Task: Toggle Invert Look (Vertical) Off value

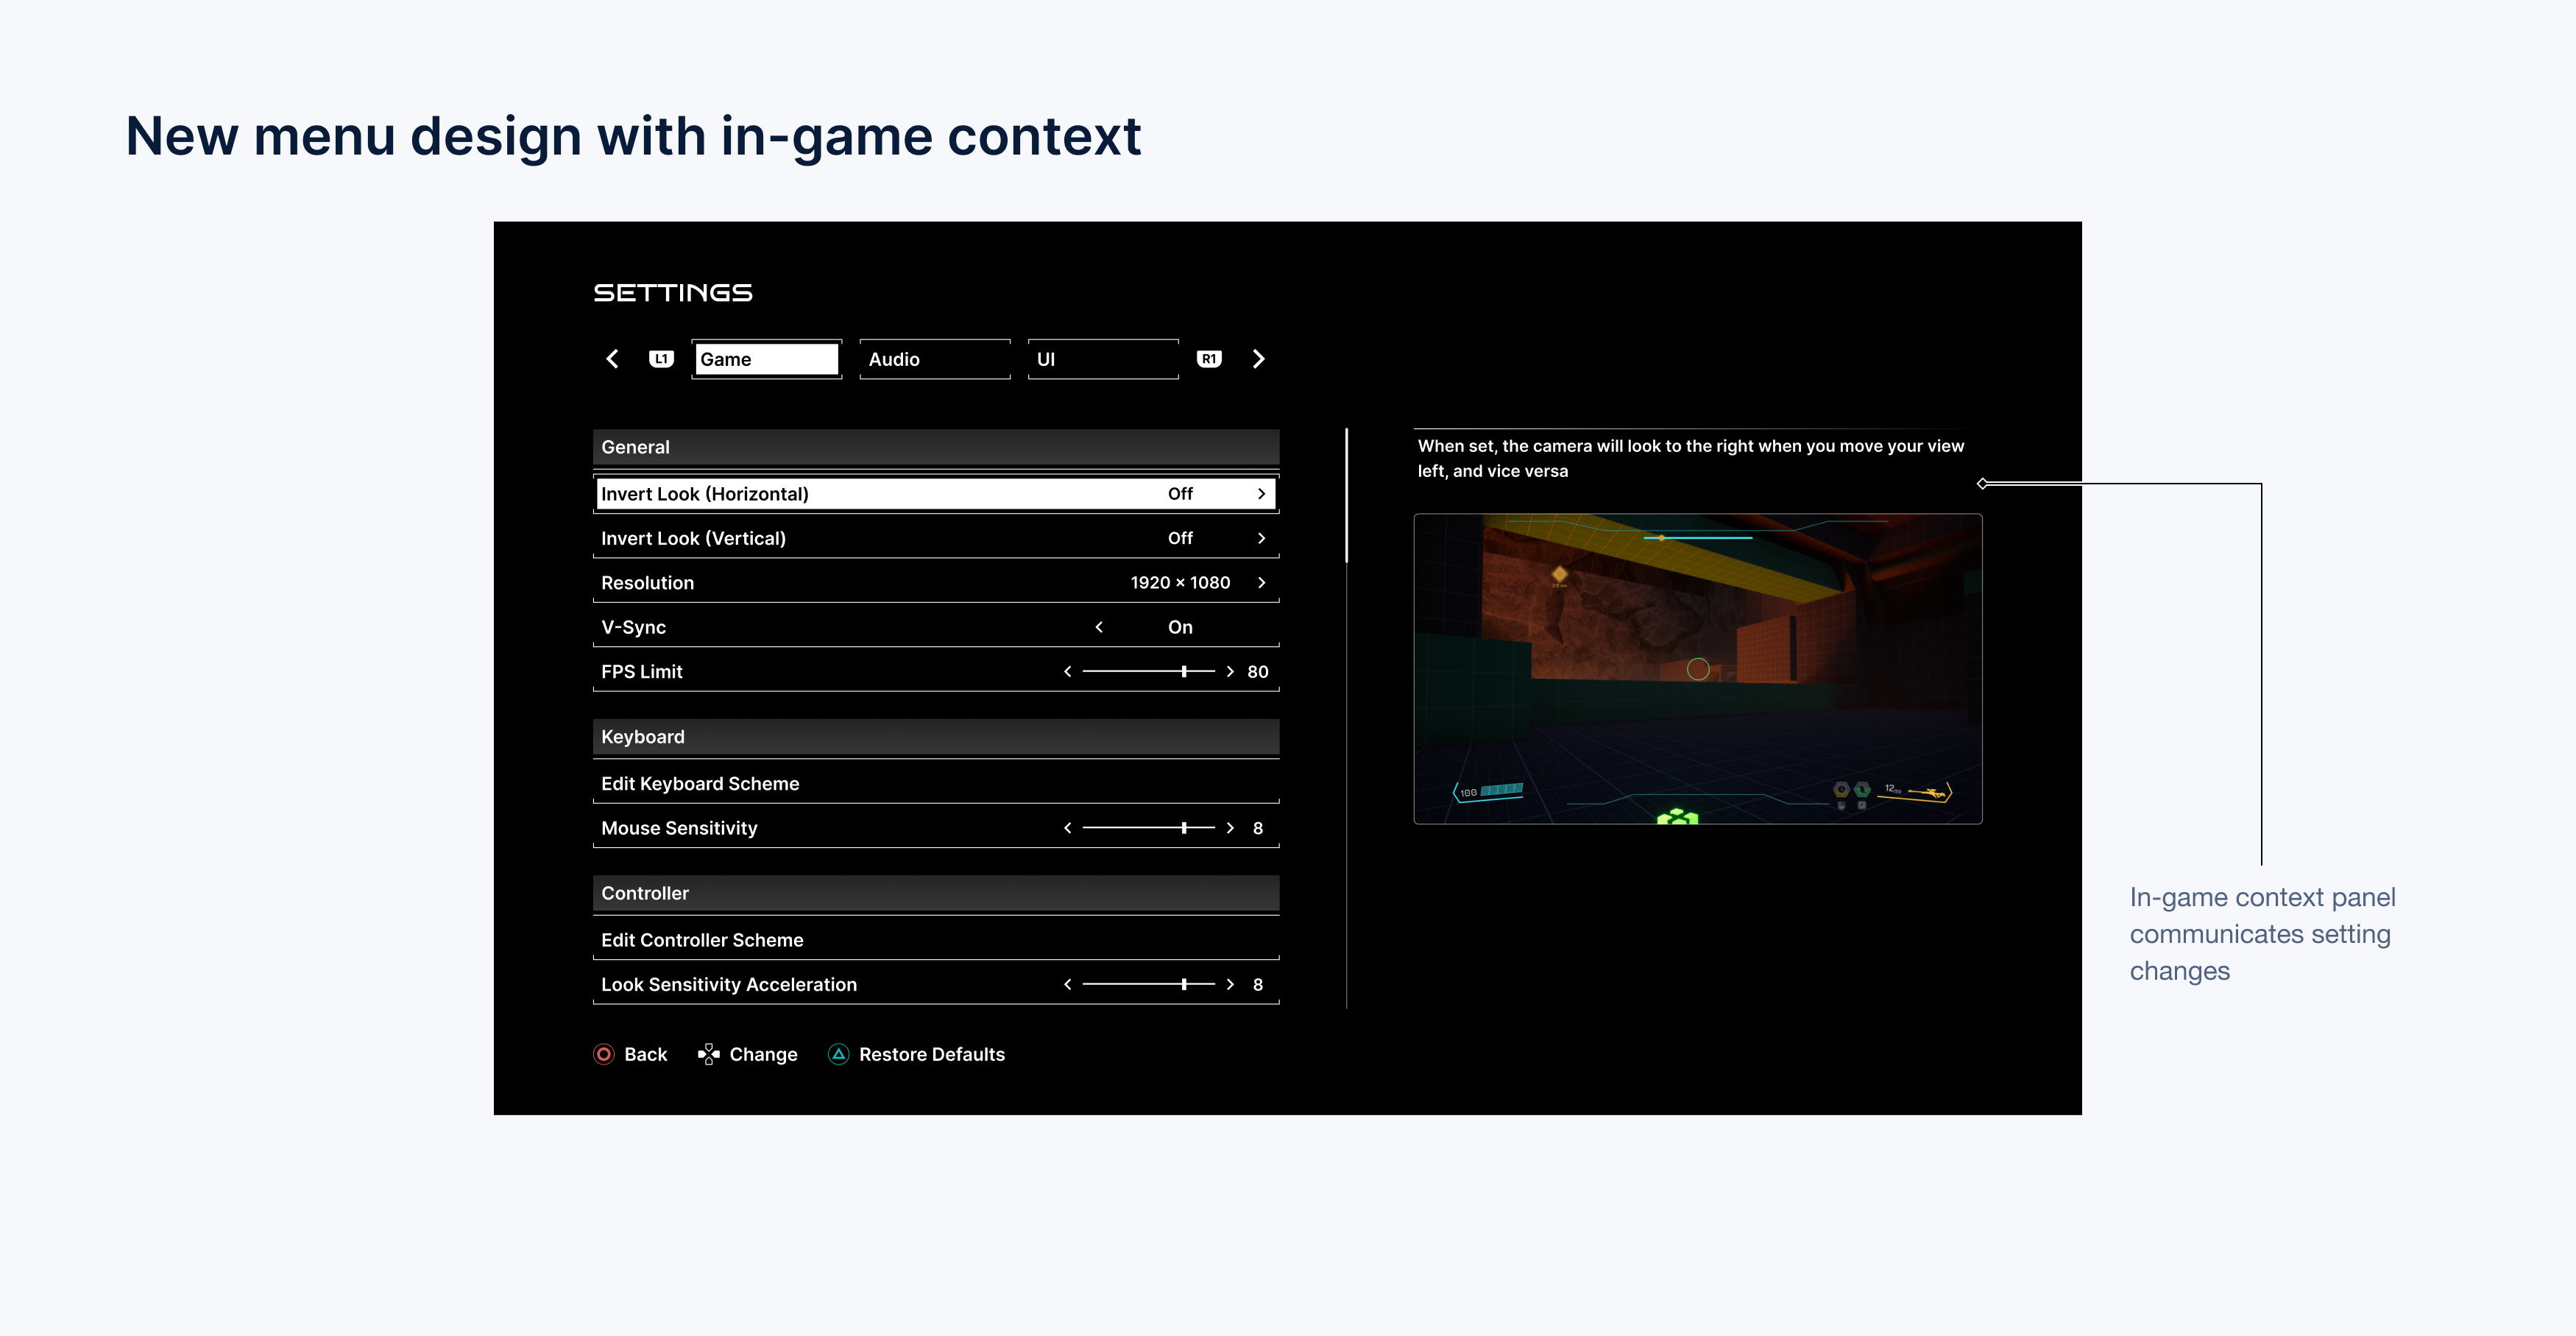Action: tap(1180, 538)
